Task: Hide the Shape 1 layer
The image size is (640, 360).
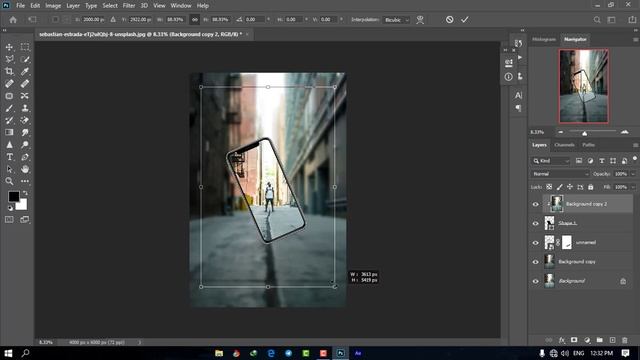Action: click(536, 223)
